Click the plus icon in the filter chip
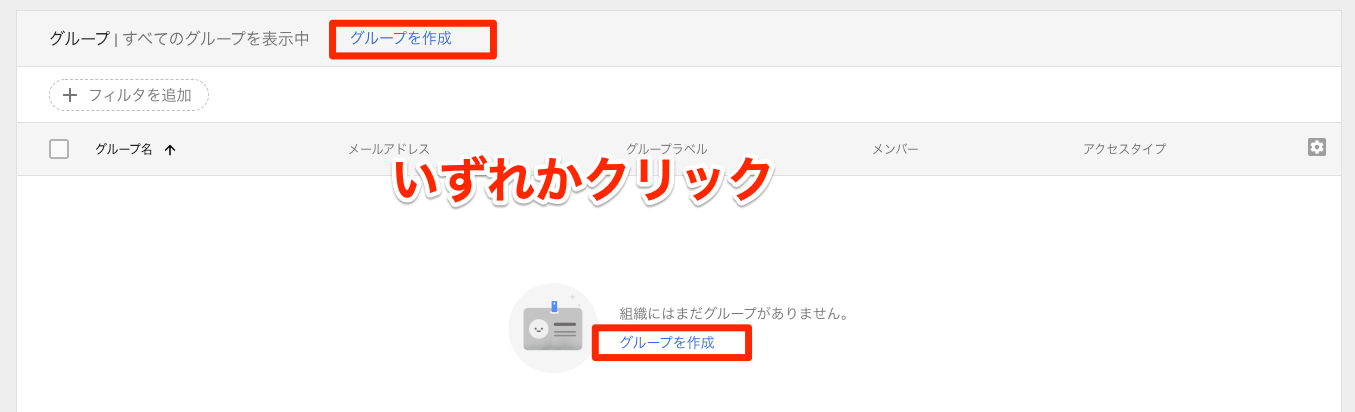The height and width of the screenshot is (412, 1355). point(70,95)
